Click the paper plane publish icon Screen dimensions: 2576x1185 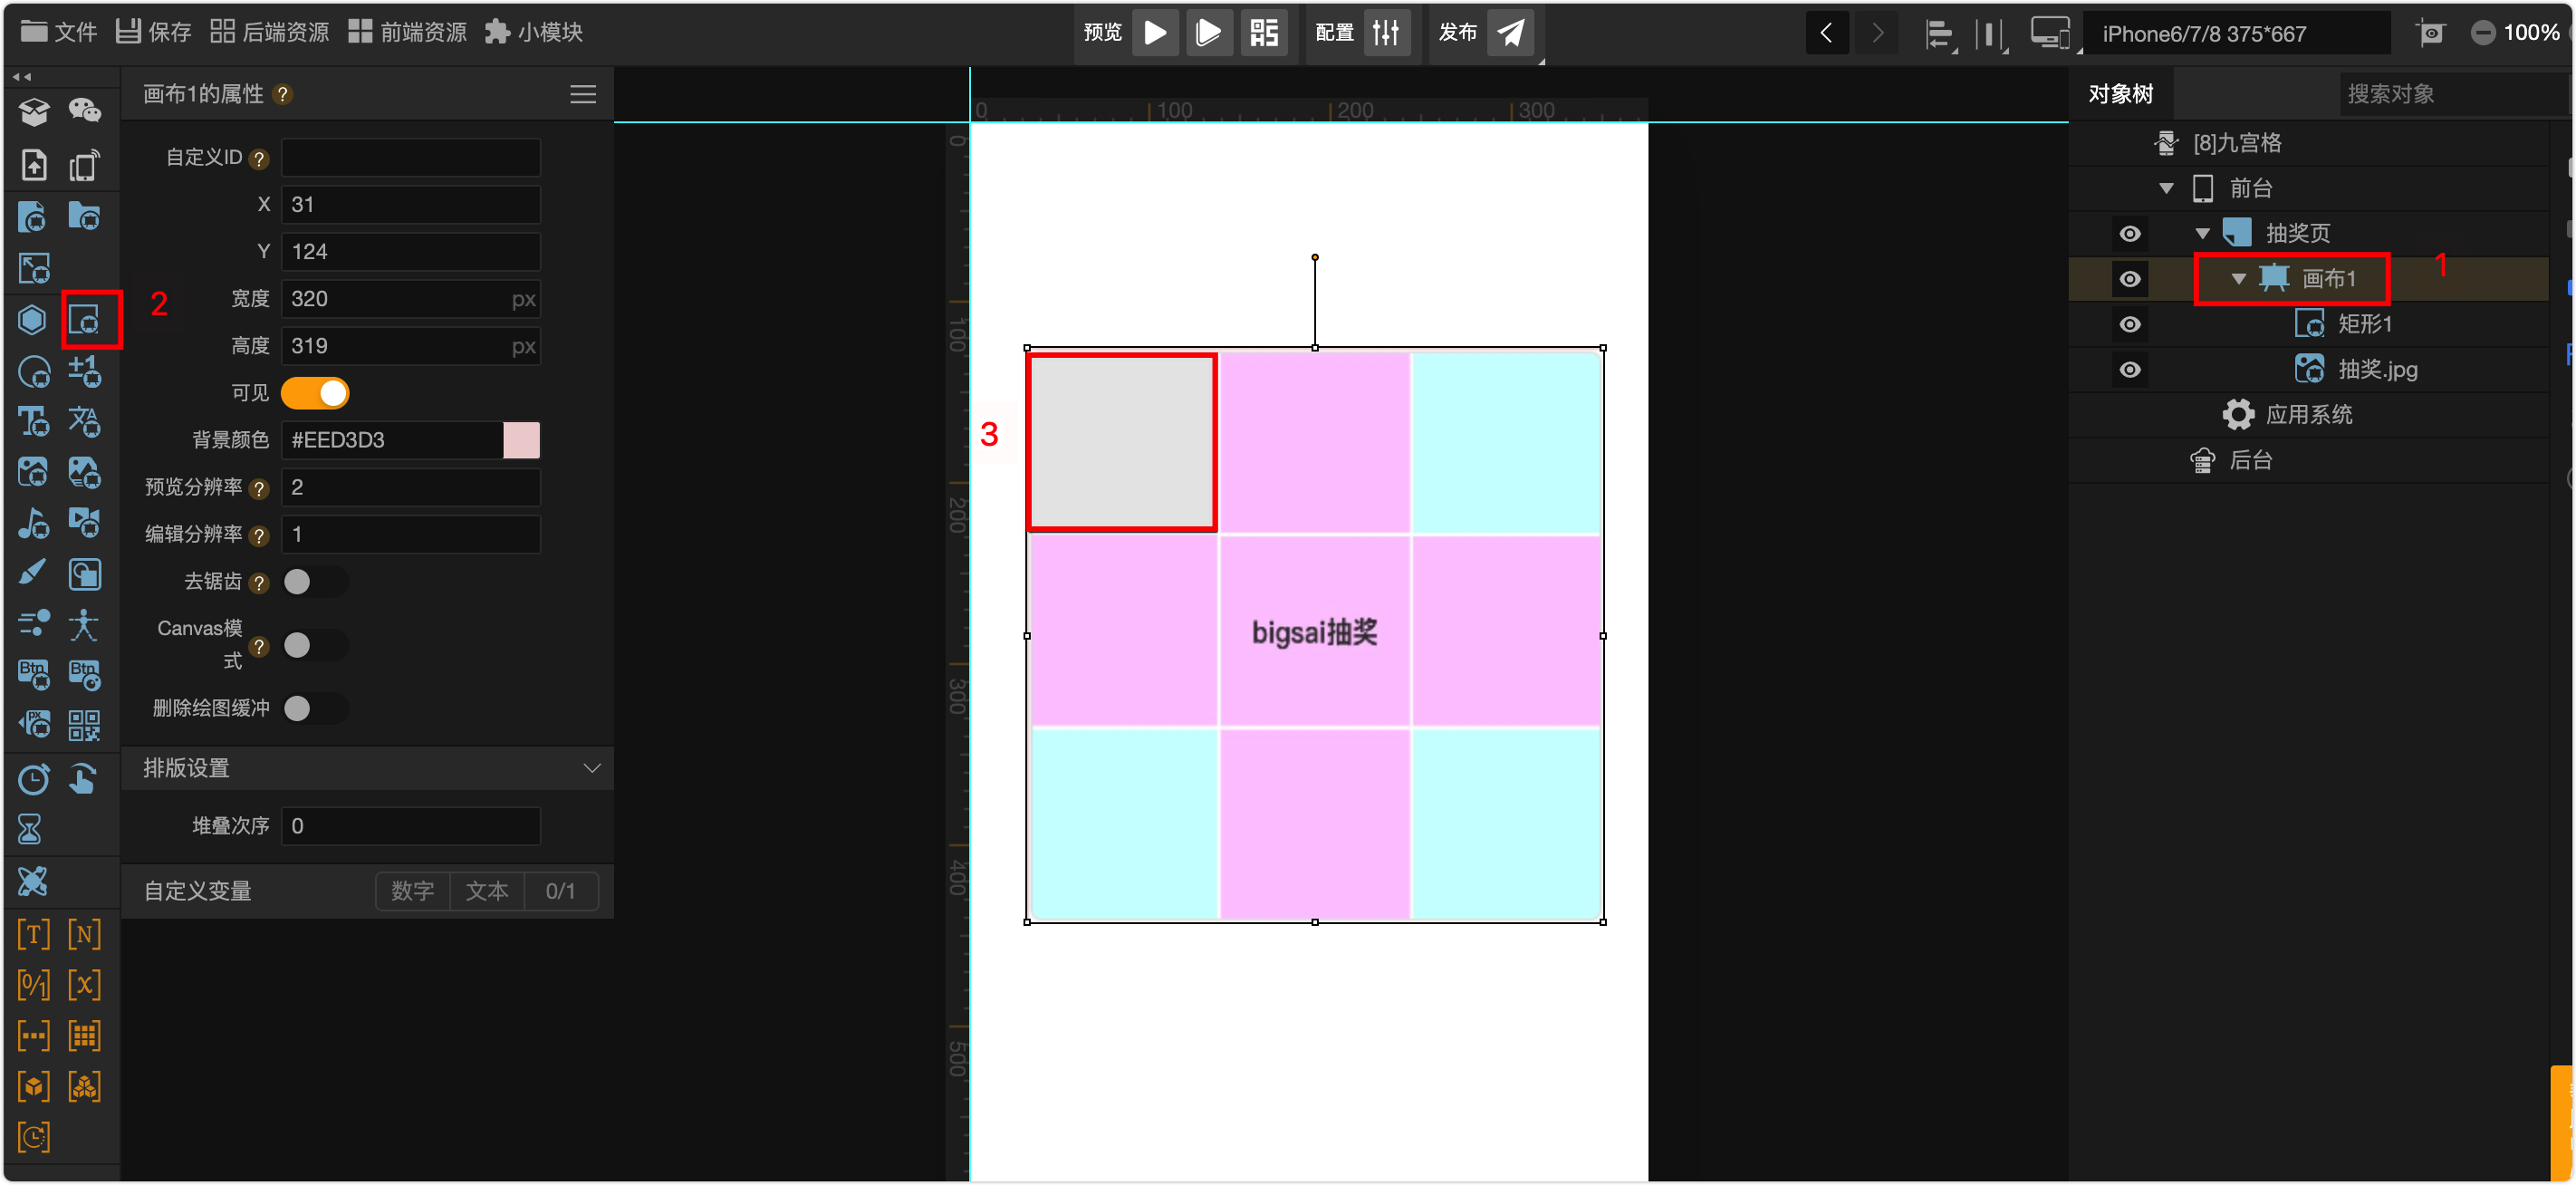[x=1510, y=33]
